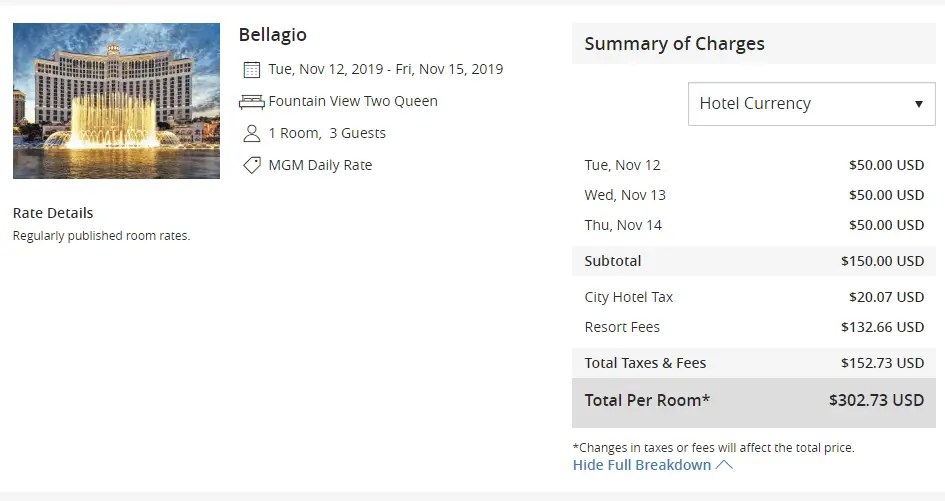Click the bed icon for room type
Image resolution: width=945 pixels, height=501 pixels.
pos(252,102)
